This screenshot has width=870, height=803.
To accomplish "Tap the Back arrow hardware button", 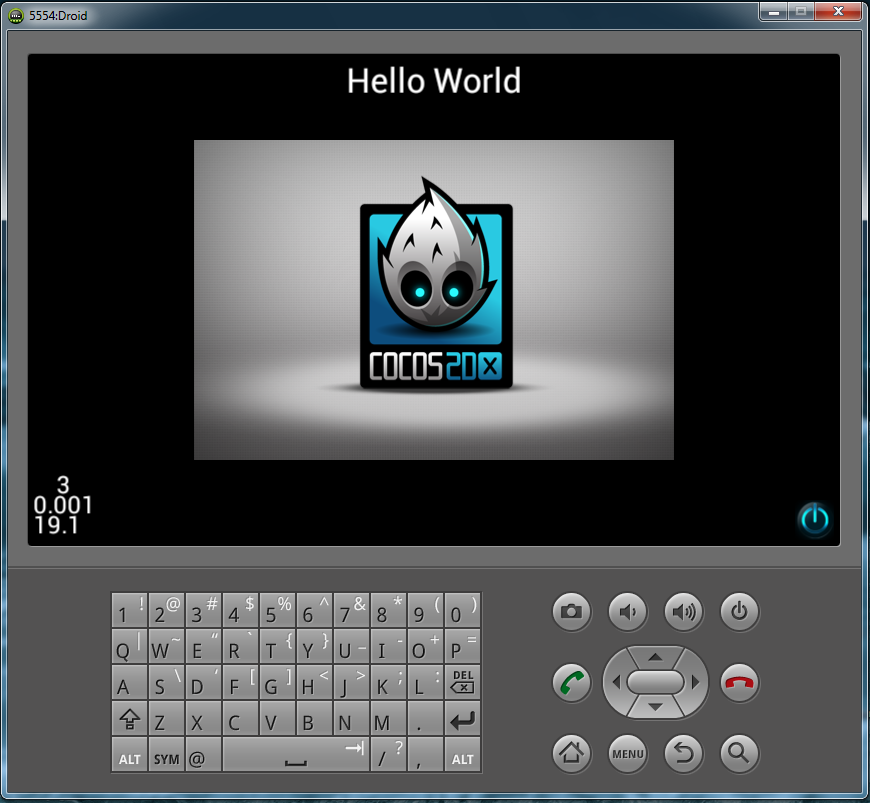I will click(684, 753).
